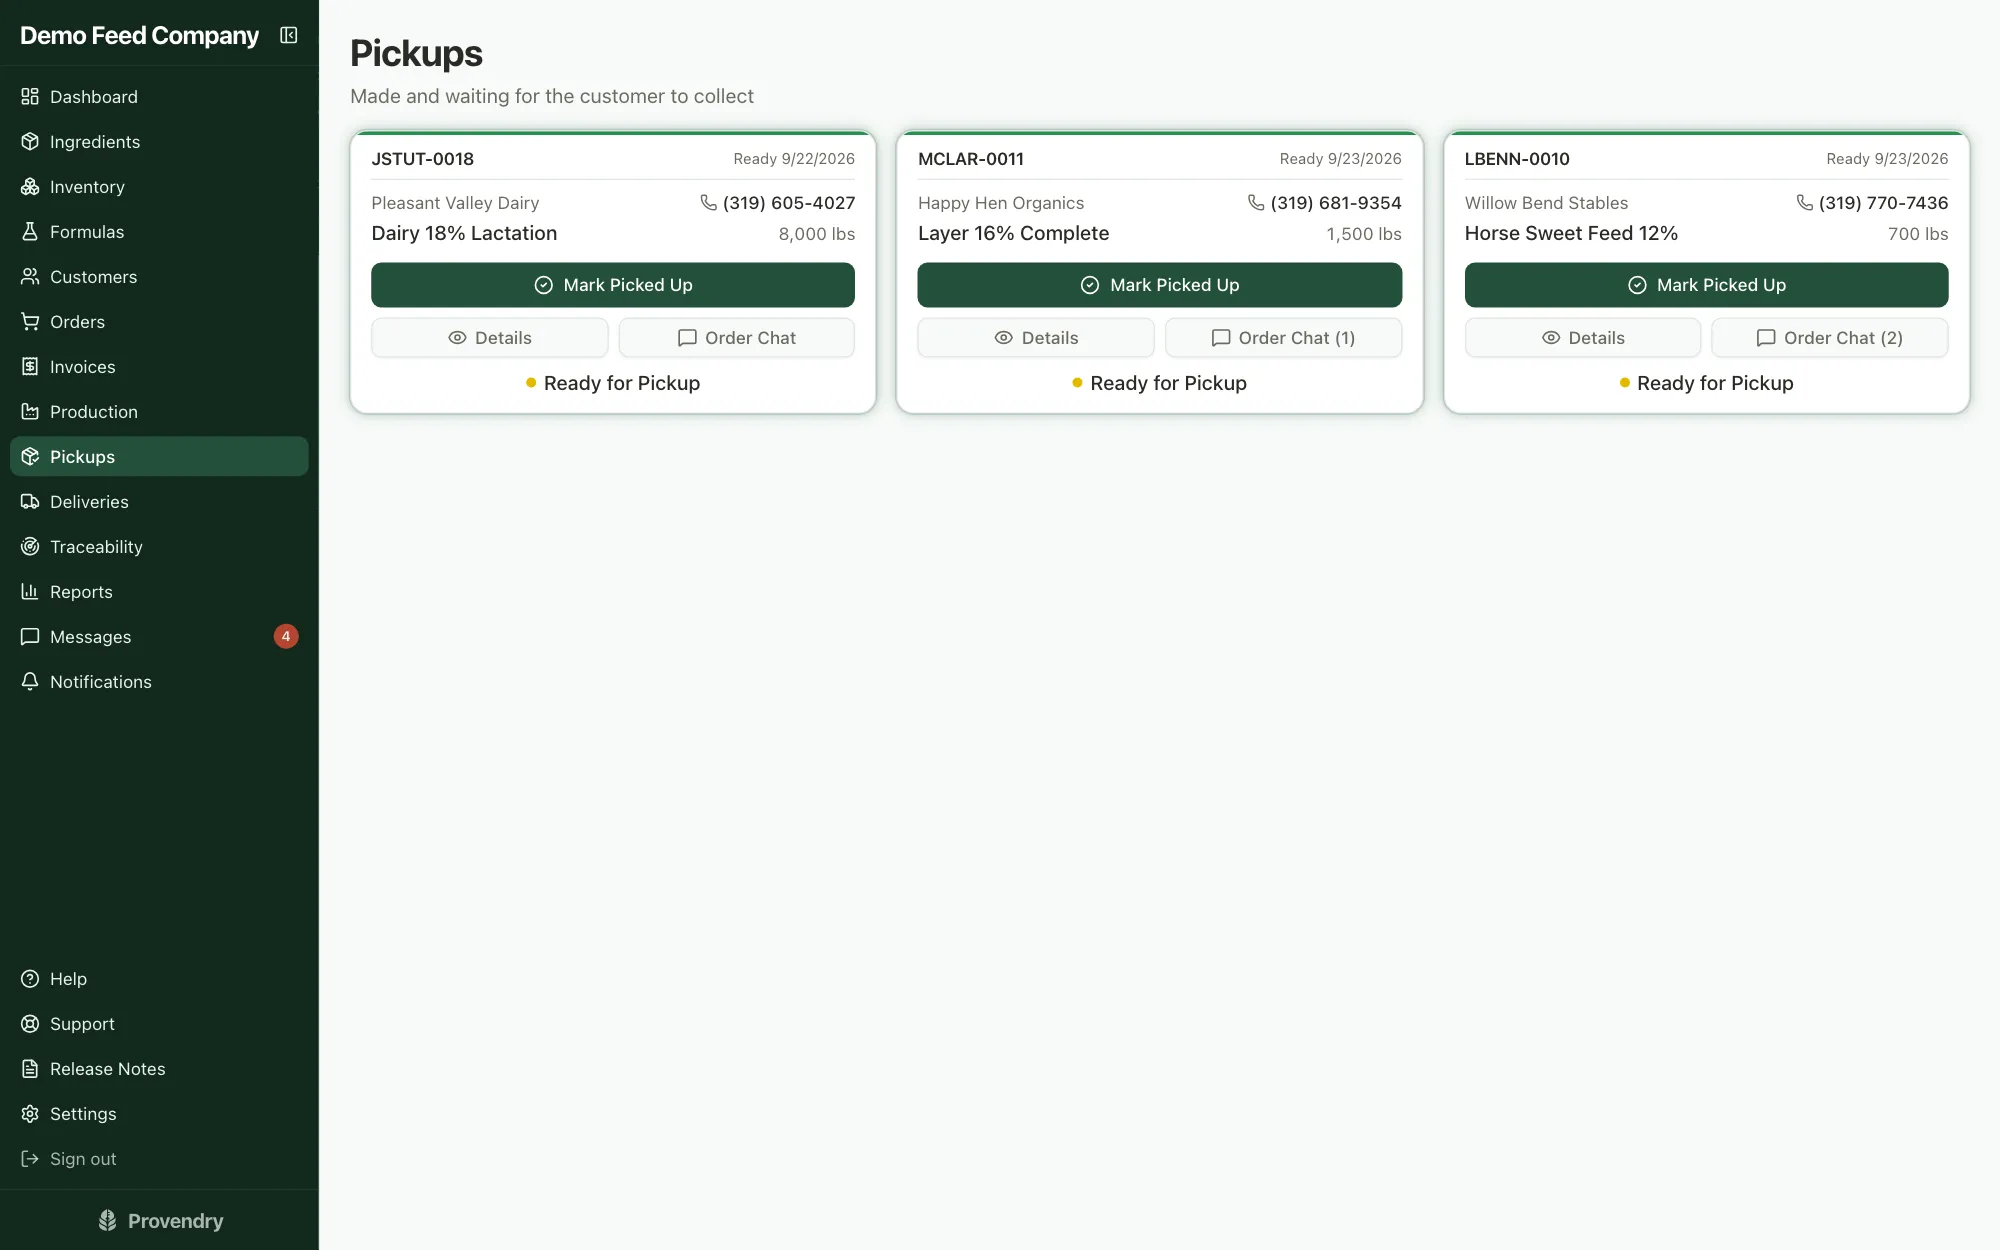
Task: Click the Traceability target icon
Action: tap(30, 546)
